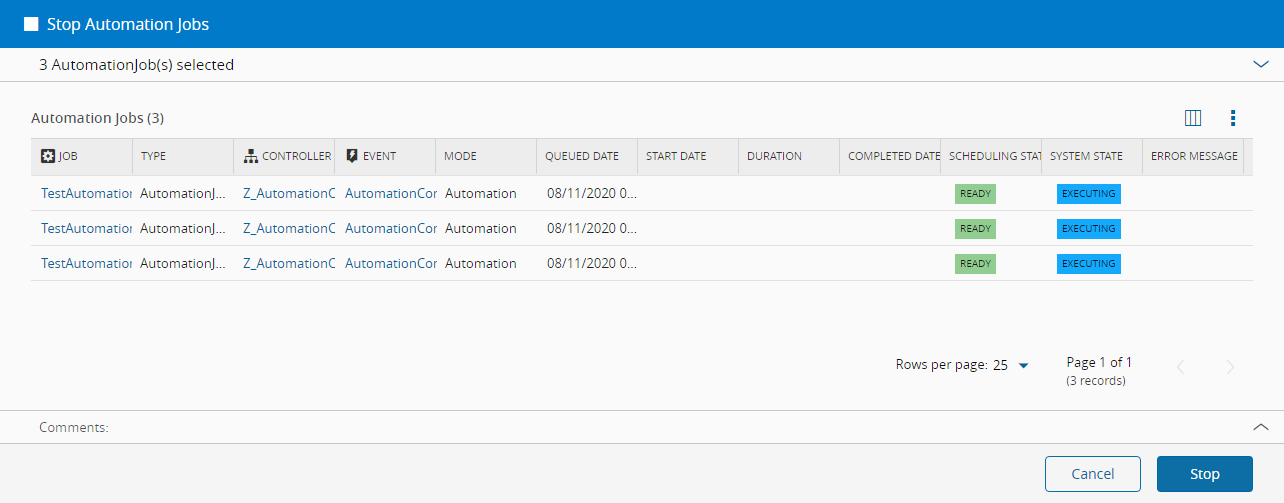The width and height of the screenshot is (1284, 503).
Task: Sort by MODE column header
Action: (x=460, y=156)
